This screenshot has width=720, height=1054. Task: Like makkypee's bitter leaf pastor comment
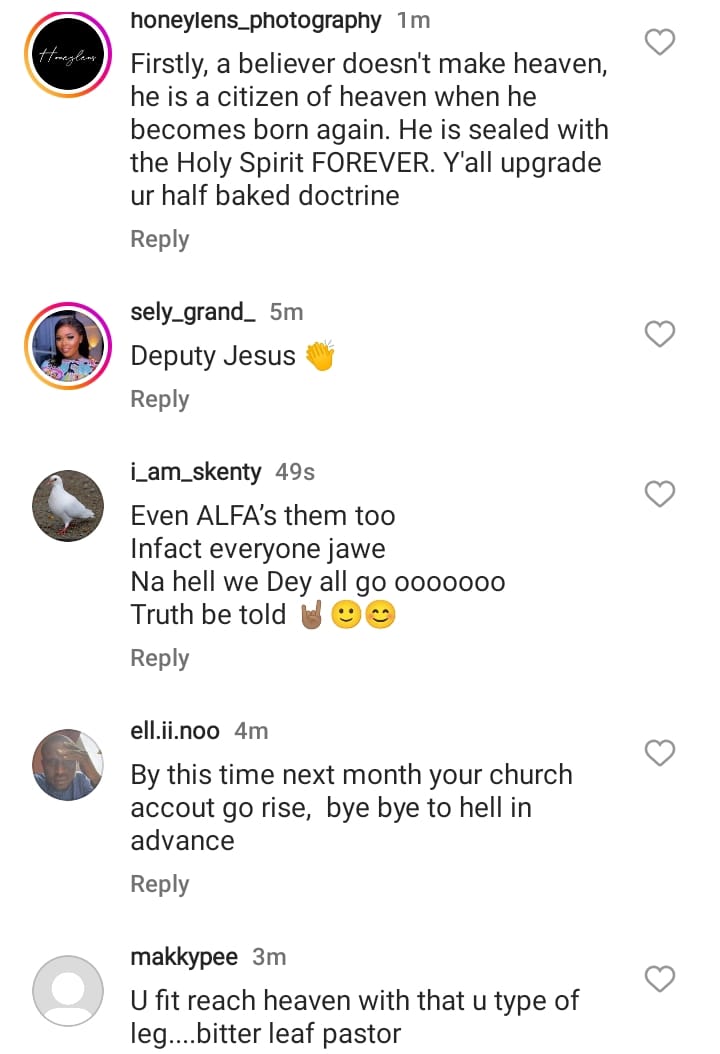click(660, 979)
